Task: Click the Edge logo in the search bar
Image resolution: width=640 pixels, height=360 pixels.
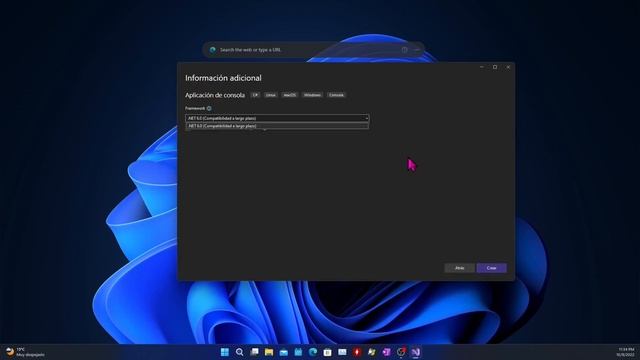Action: (x=212, y=50)
